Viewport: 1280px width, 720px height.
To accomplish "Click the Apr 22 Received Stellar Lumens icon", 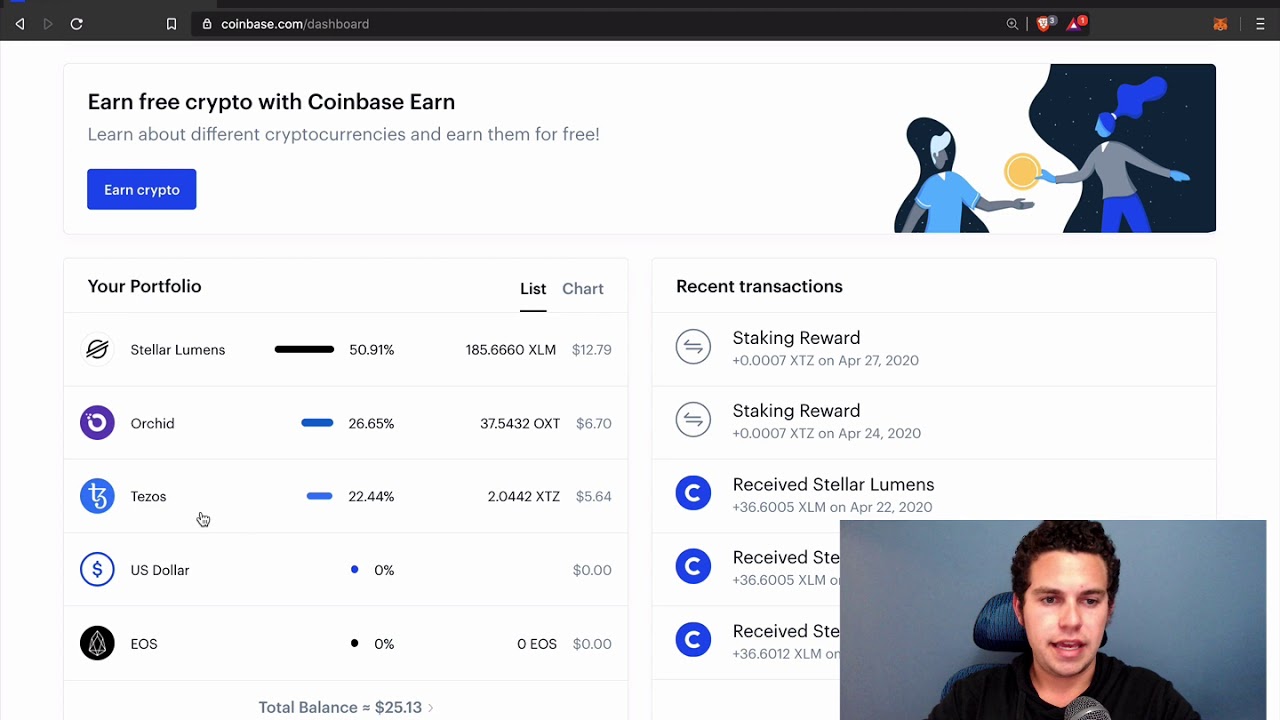I will 693,493.
